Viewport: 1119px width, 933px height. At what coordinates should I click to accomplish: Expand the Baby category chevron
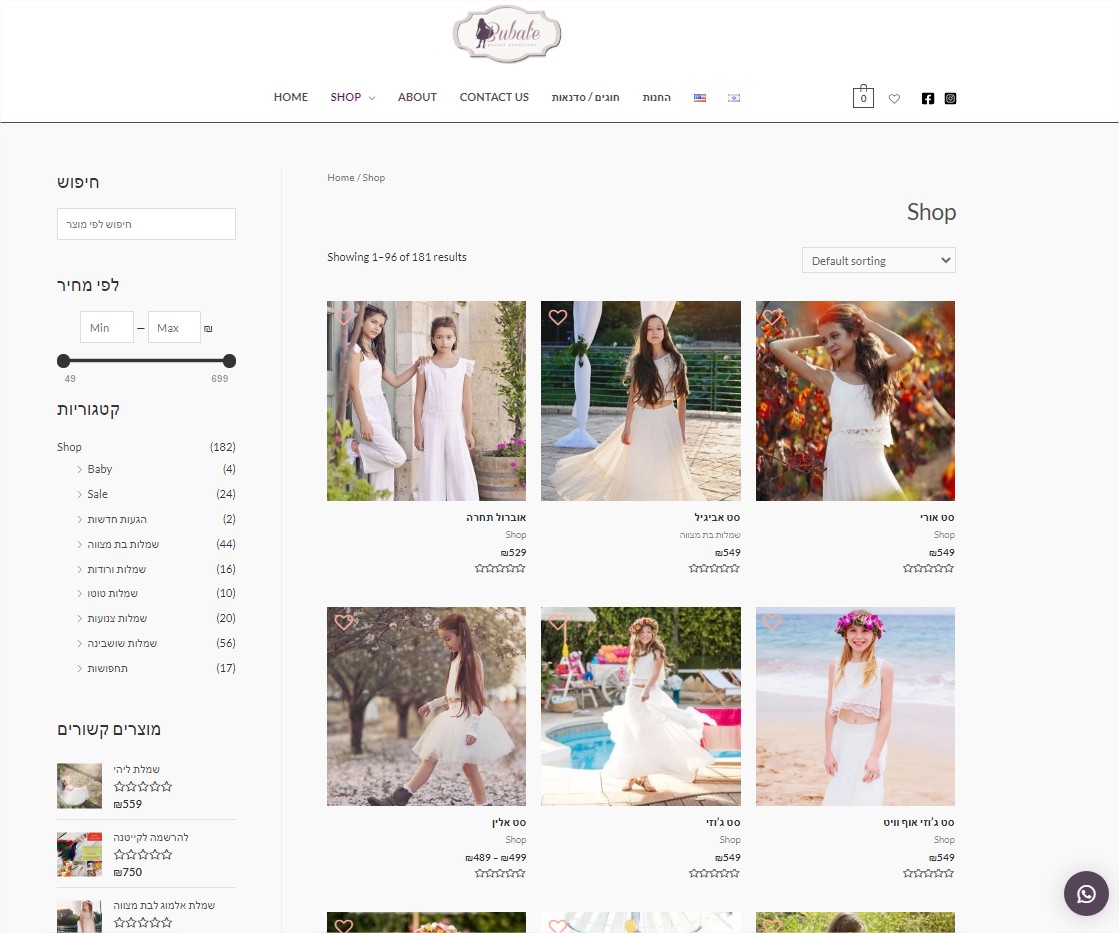79,469
